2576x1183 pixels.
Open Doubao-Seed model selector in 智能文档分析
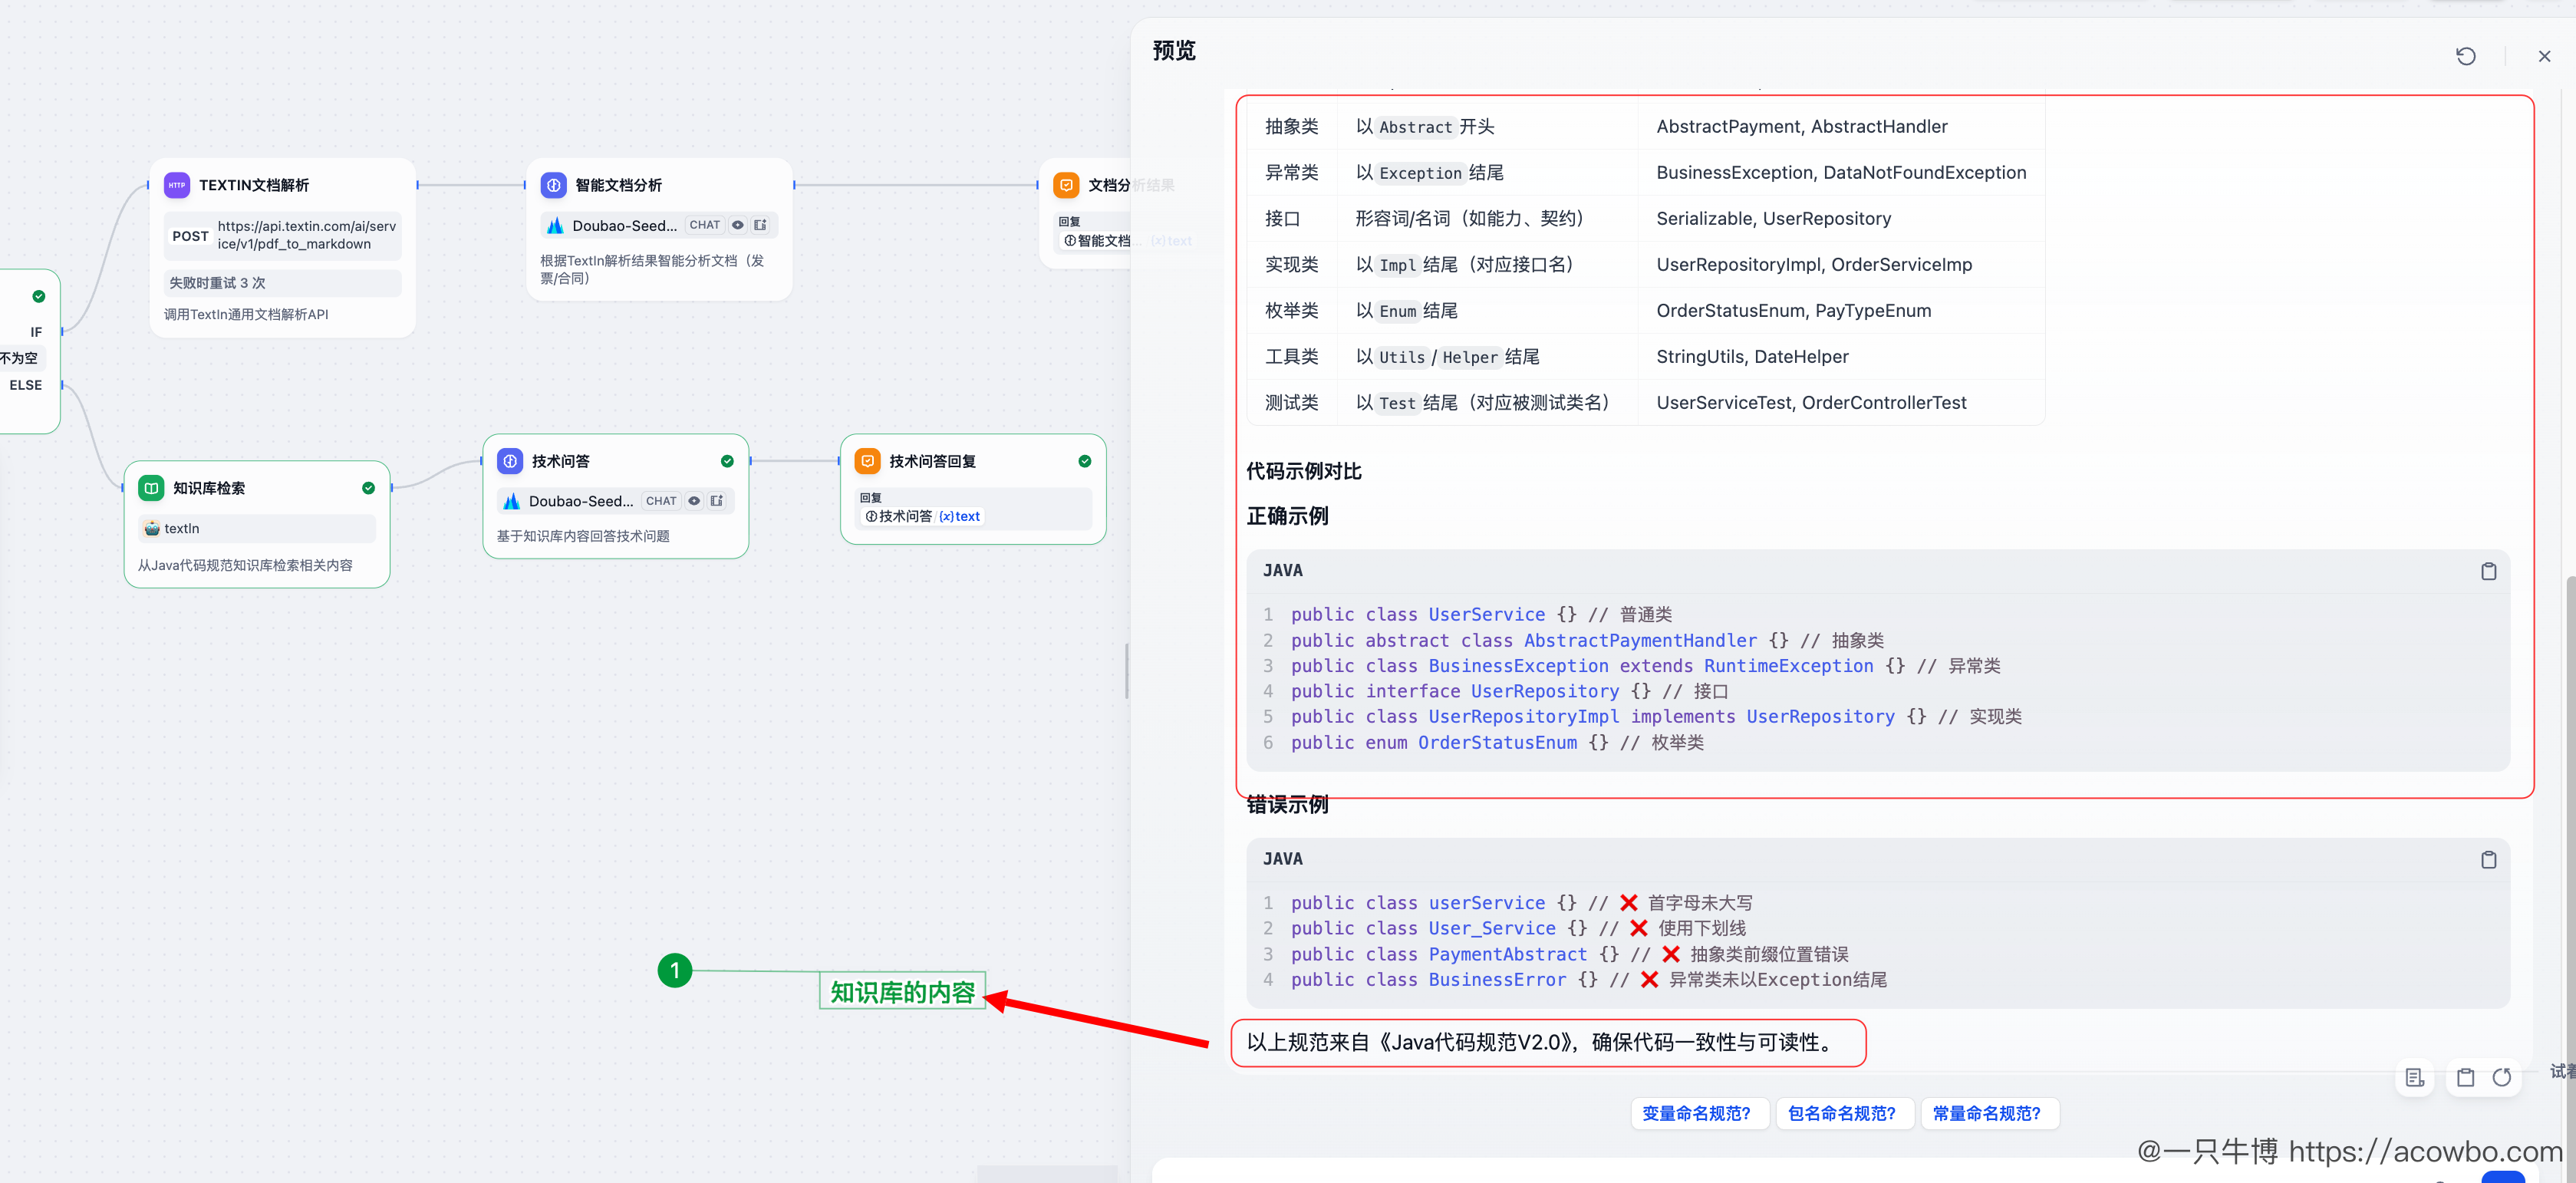click(x=624, y=225)
